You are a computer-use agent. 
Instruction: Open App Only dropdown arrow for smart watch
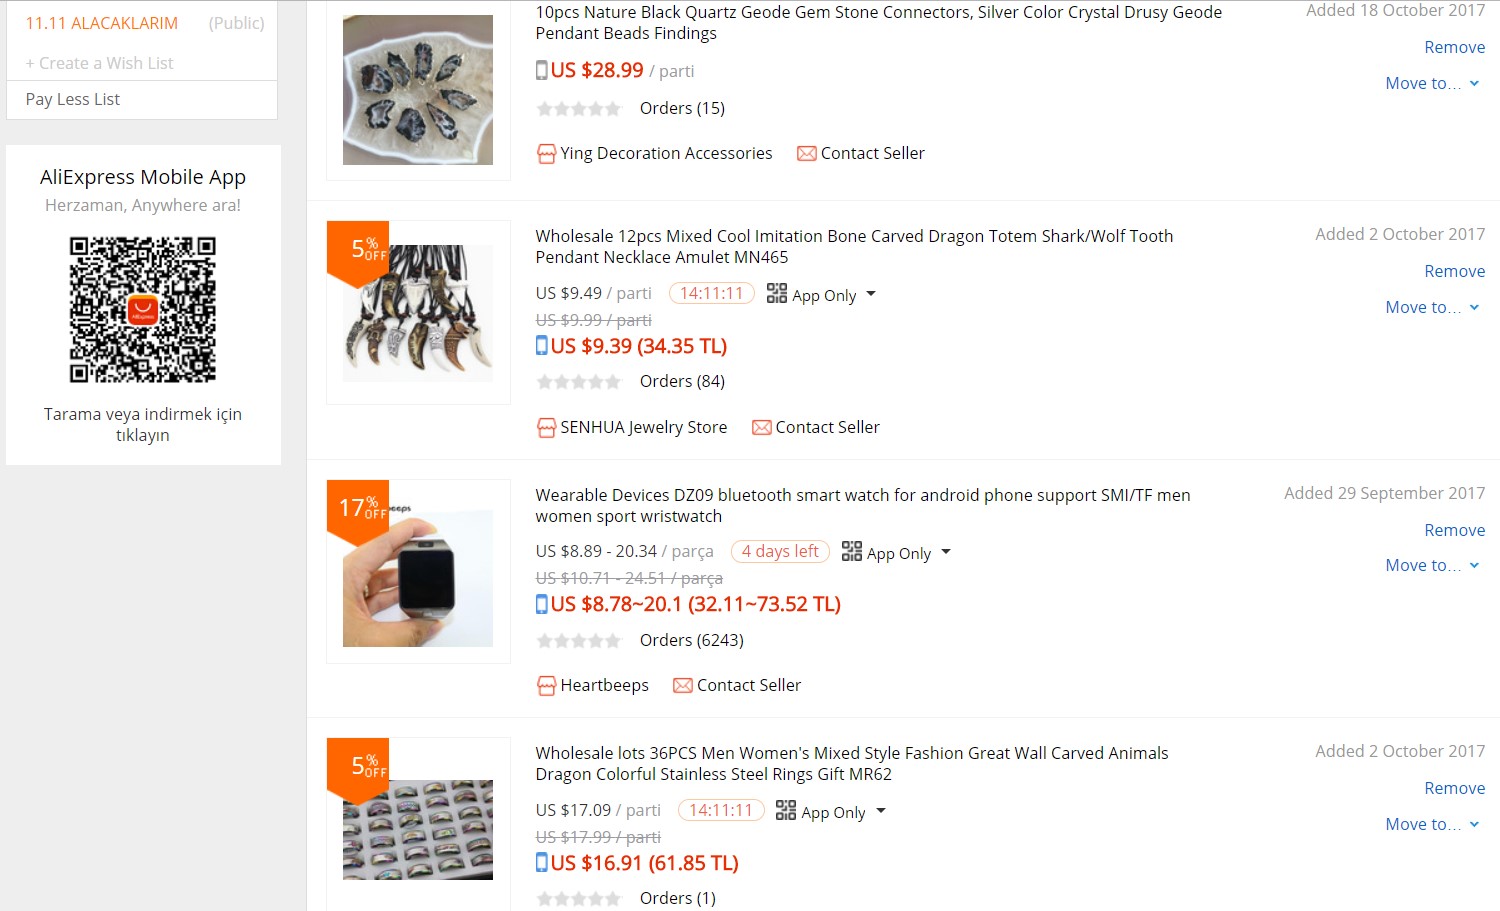tap(946, 552)
